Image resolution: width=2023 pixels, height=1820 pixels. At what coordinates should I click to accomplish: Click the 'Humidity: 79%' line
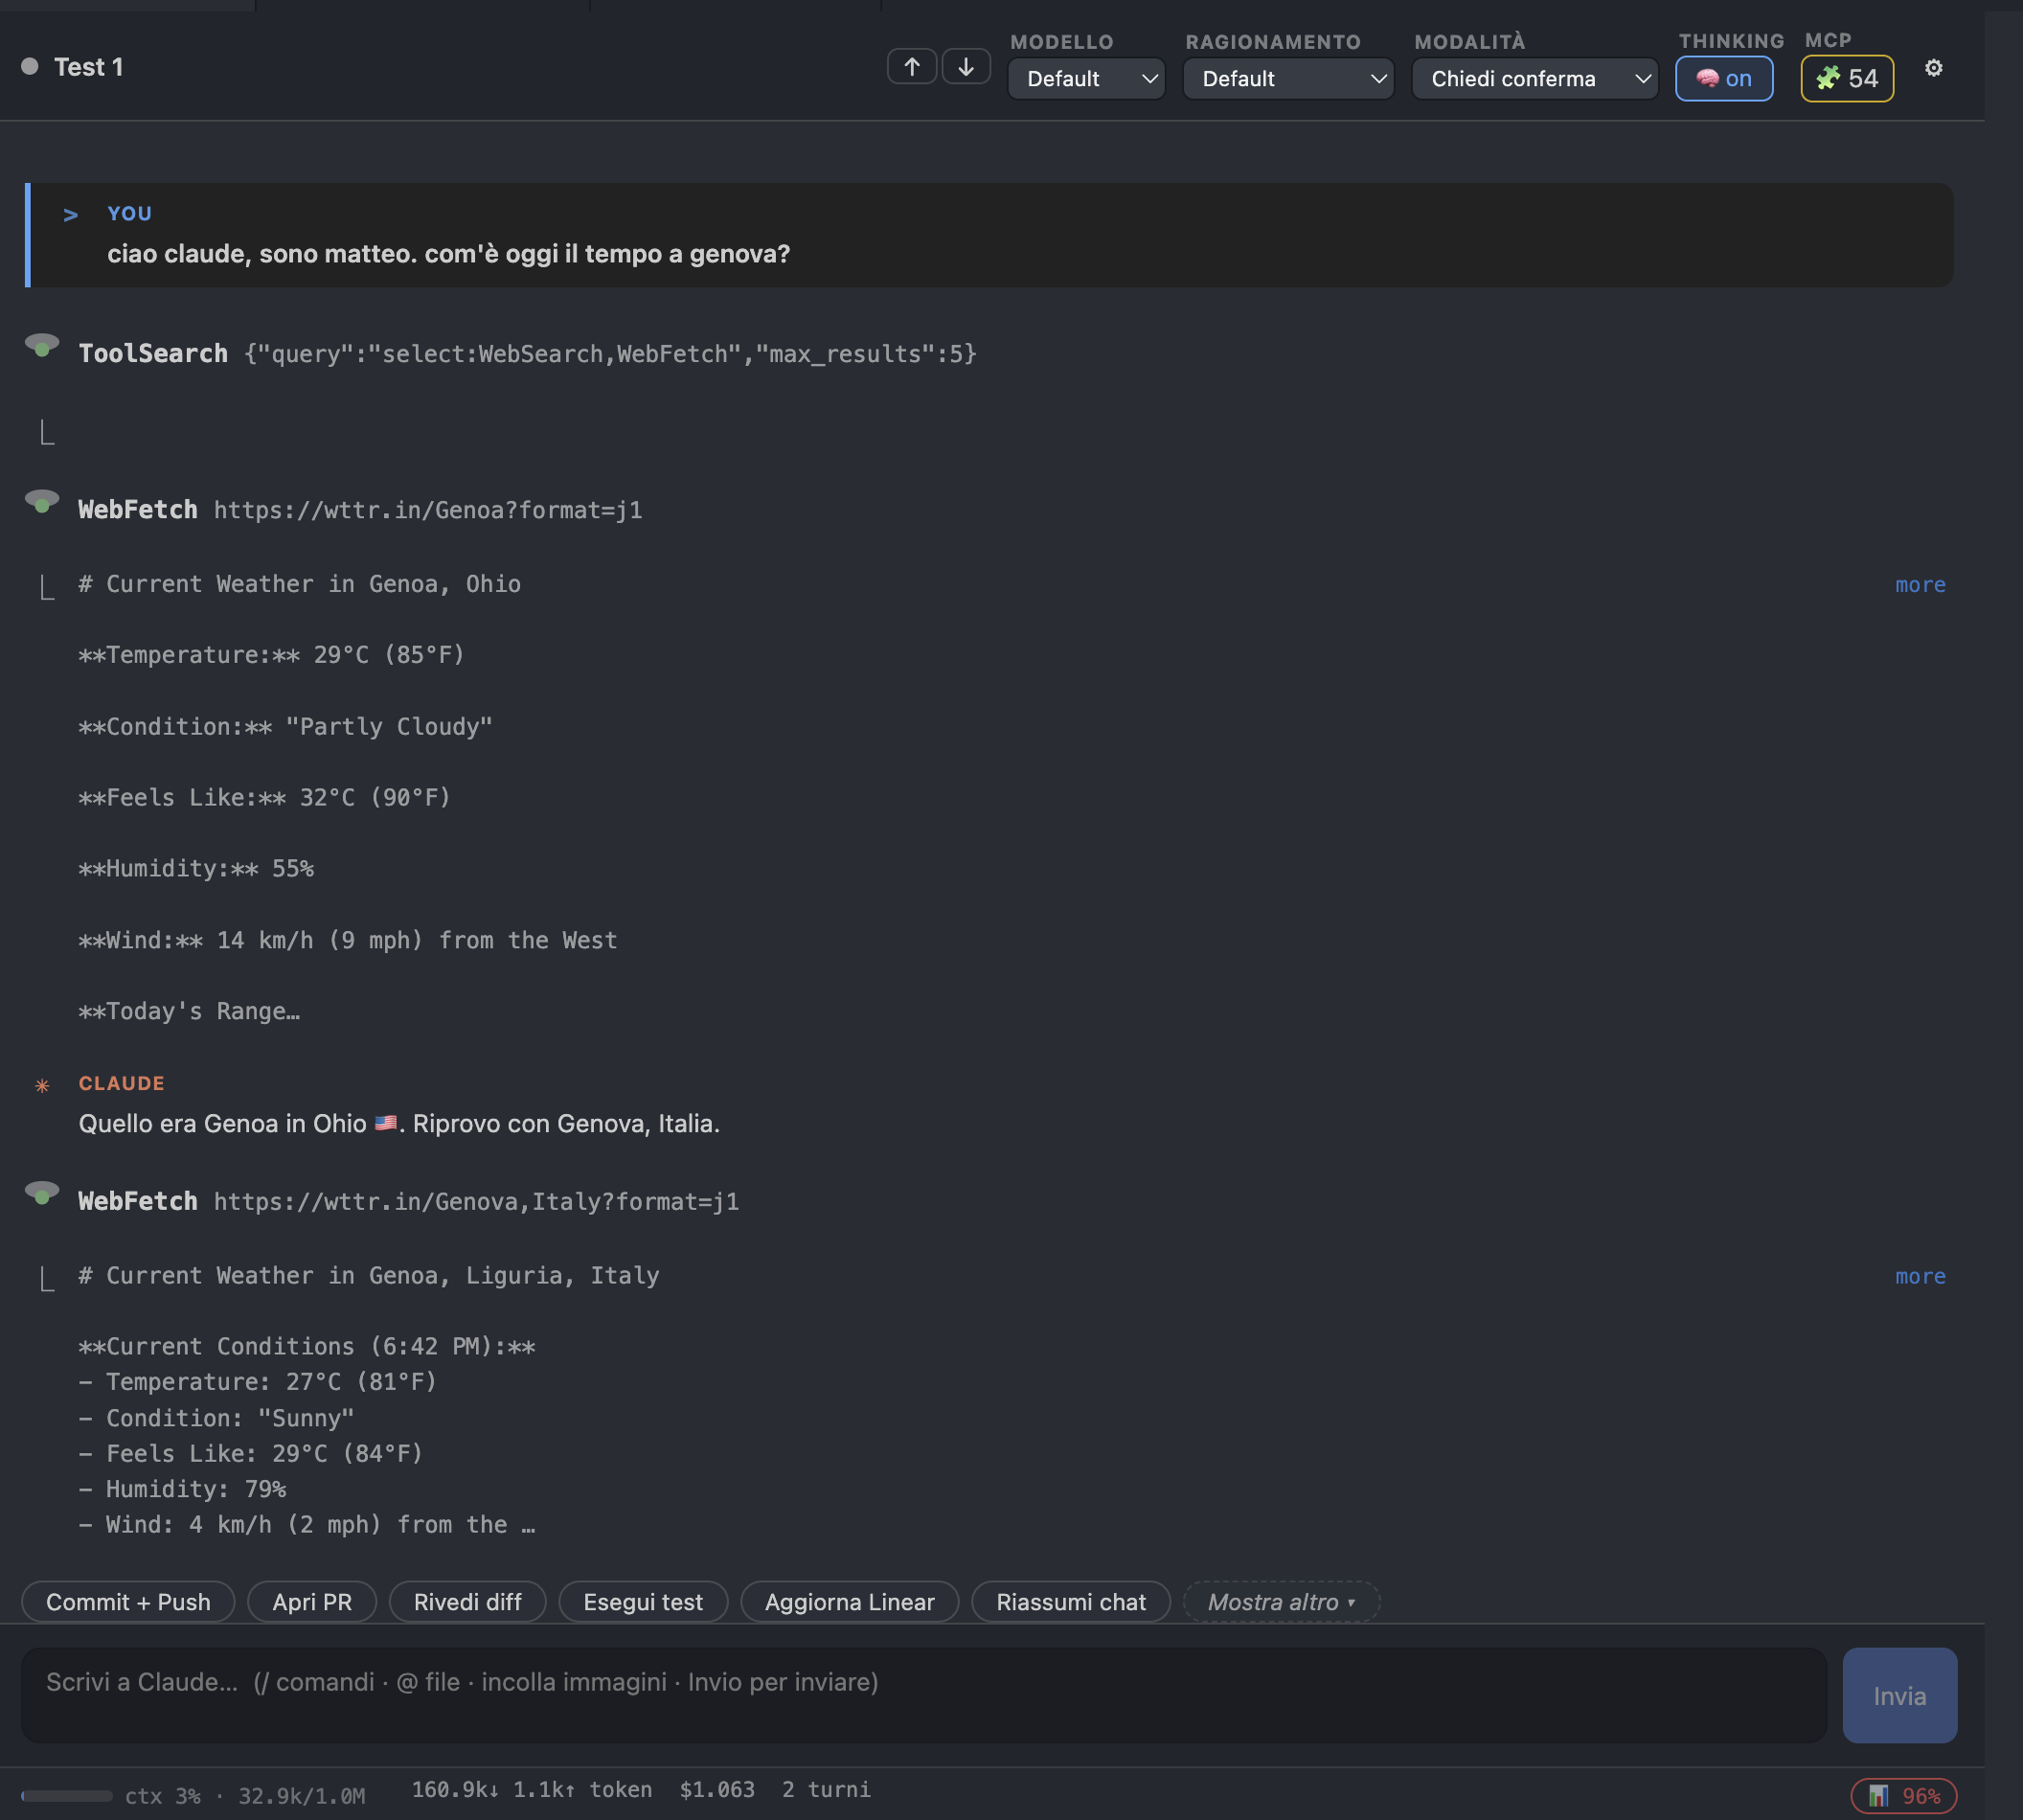(183, 1489)
